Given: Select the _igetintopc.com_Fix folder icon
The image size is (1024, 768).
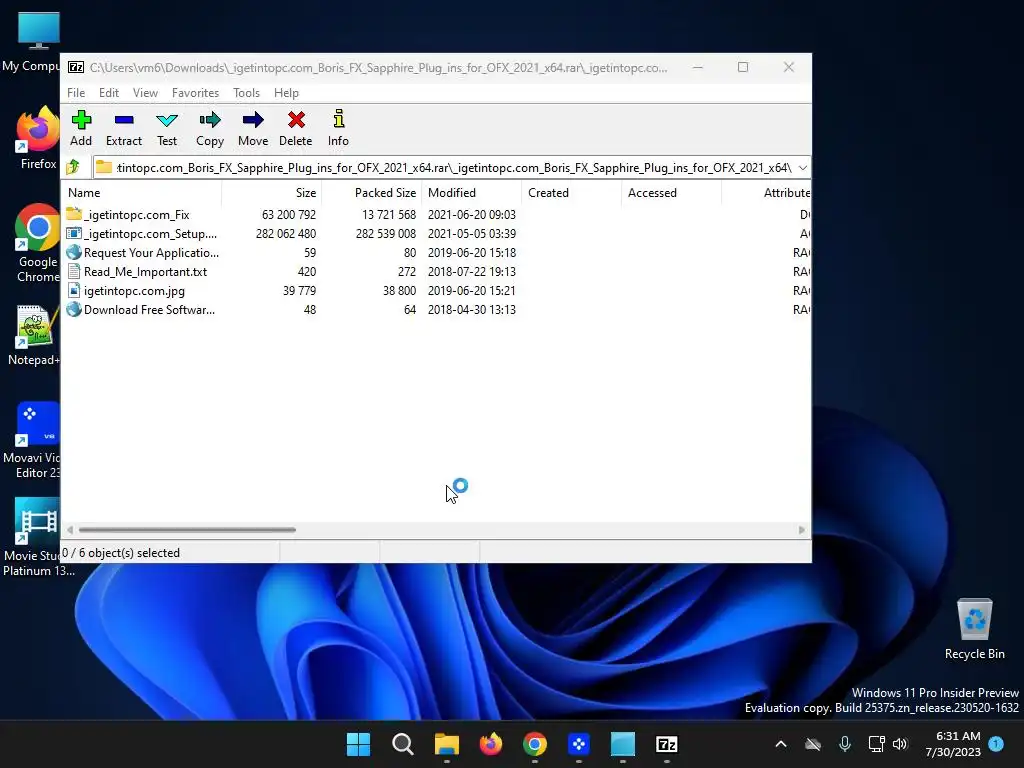Looking at the screenshot, I should (74, 214).
